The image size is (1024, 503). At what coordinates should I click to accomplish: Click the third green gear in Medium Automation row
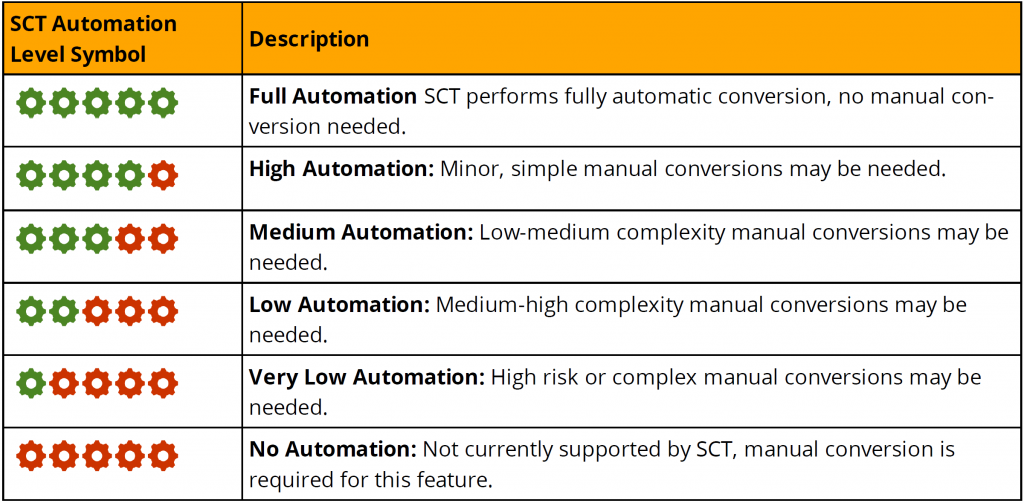pos(97,239)
